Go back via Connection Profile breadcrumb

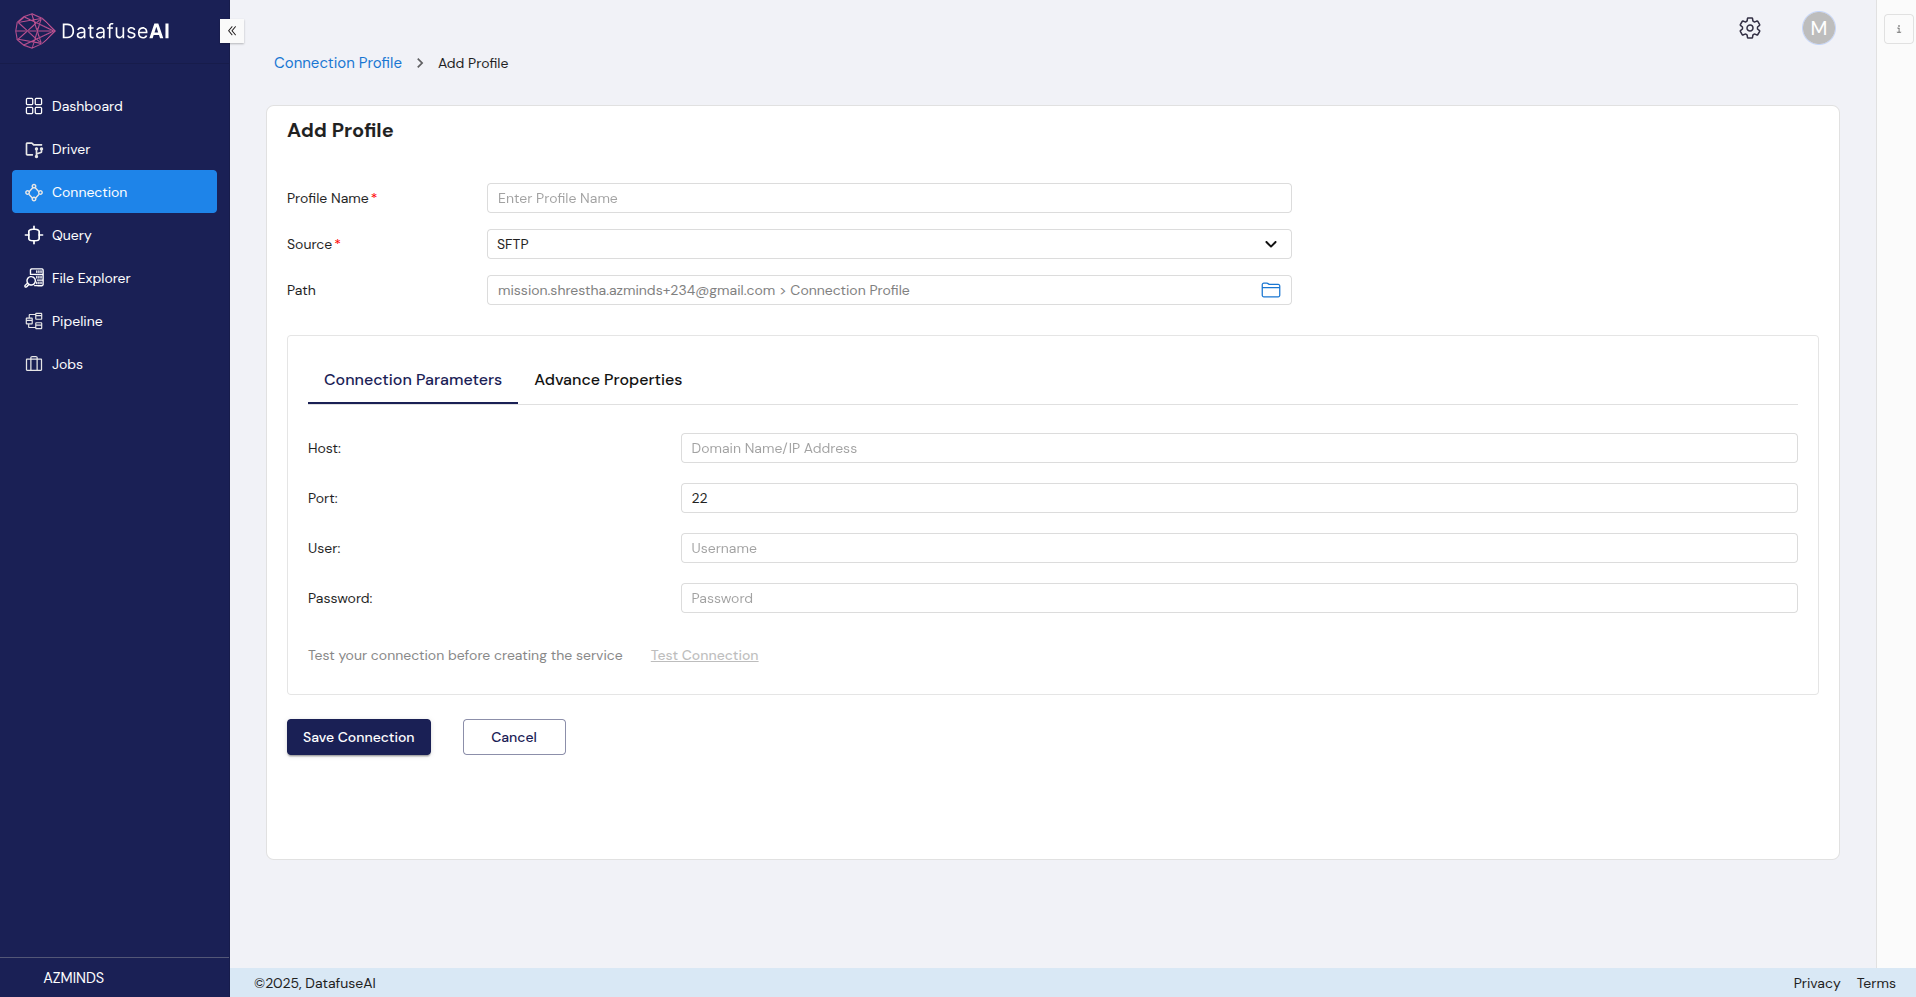coord(338,63)
